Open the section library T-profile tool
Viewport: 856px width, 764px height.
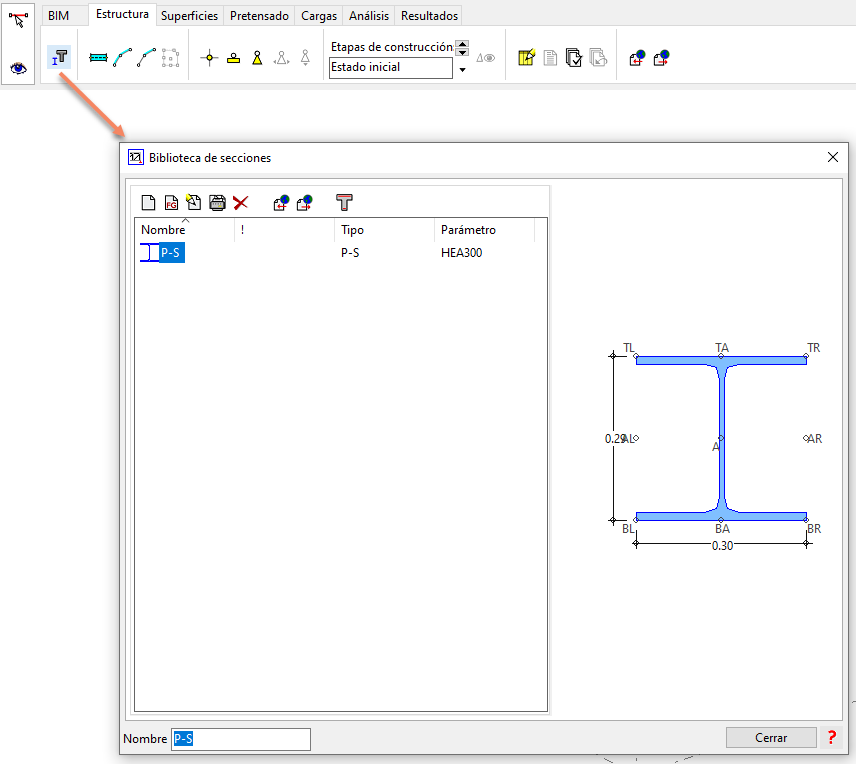pos(59,57)
